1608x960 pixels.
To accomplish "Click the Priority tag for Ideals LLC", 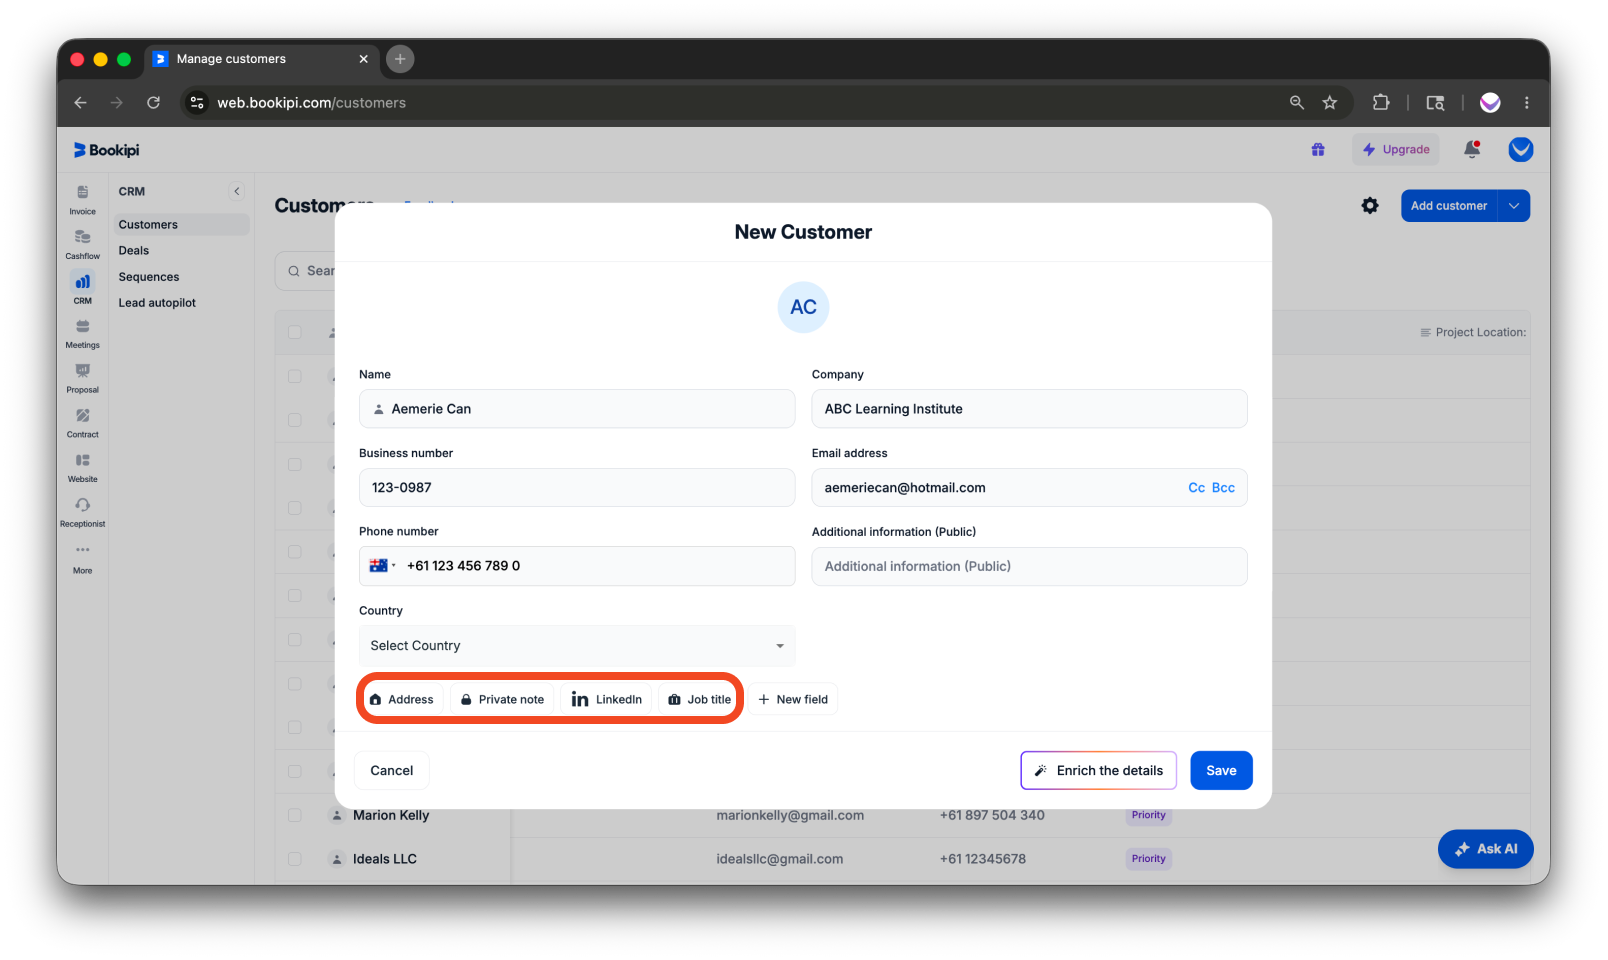I will point(1149,859).
